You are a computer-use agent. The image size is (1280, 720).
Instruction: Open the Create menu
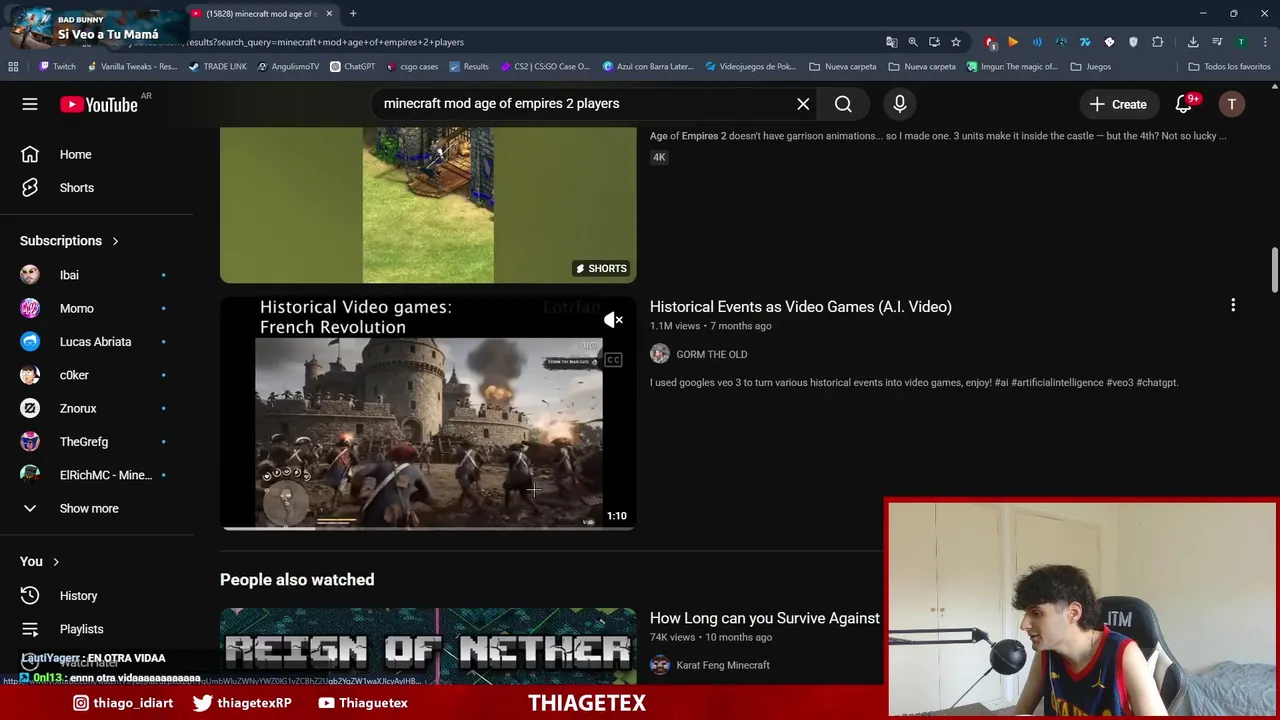(x=1118, y=104)
